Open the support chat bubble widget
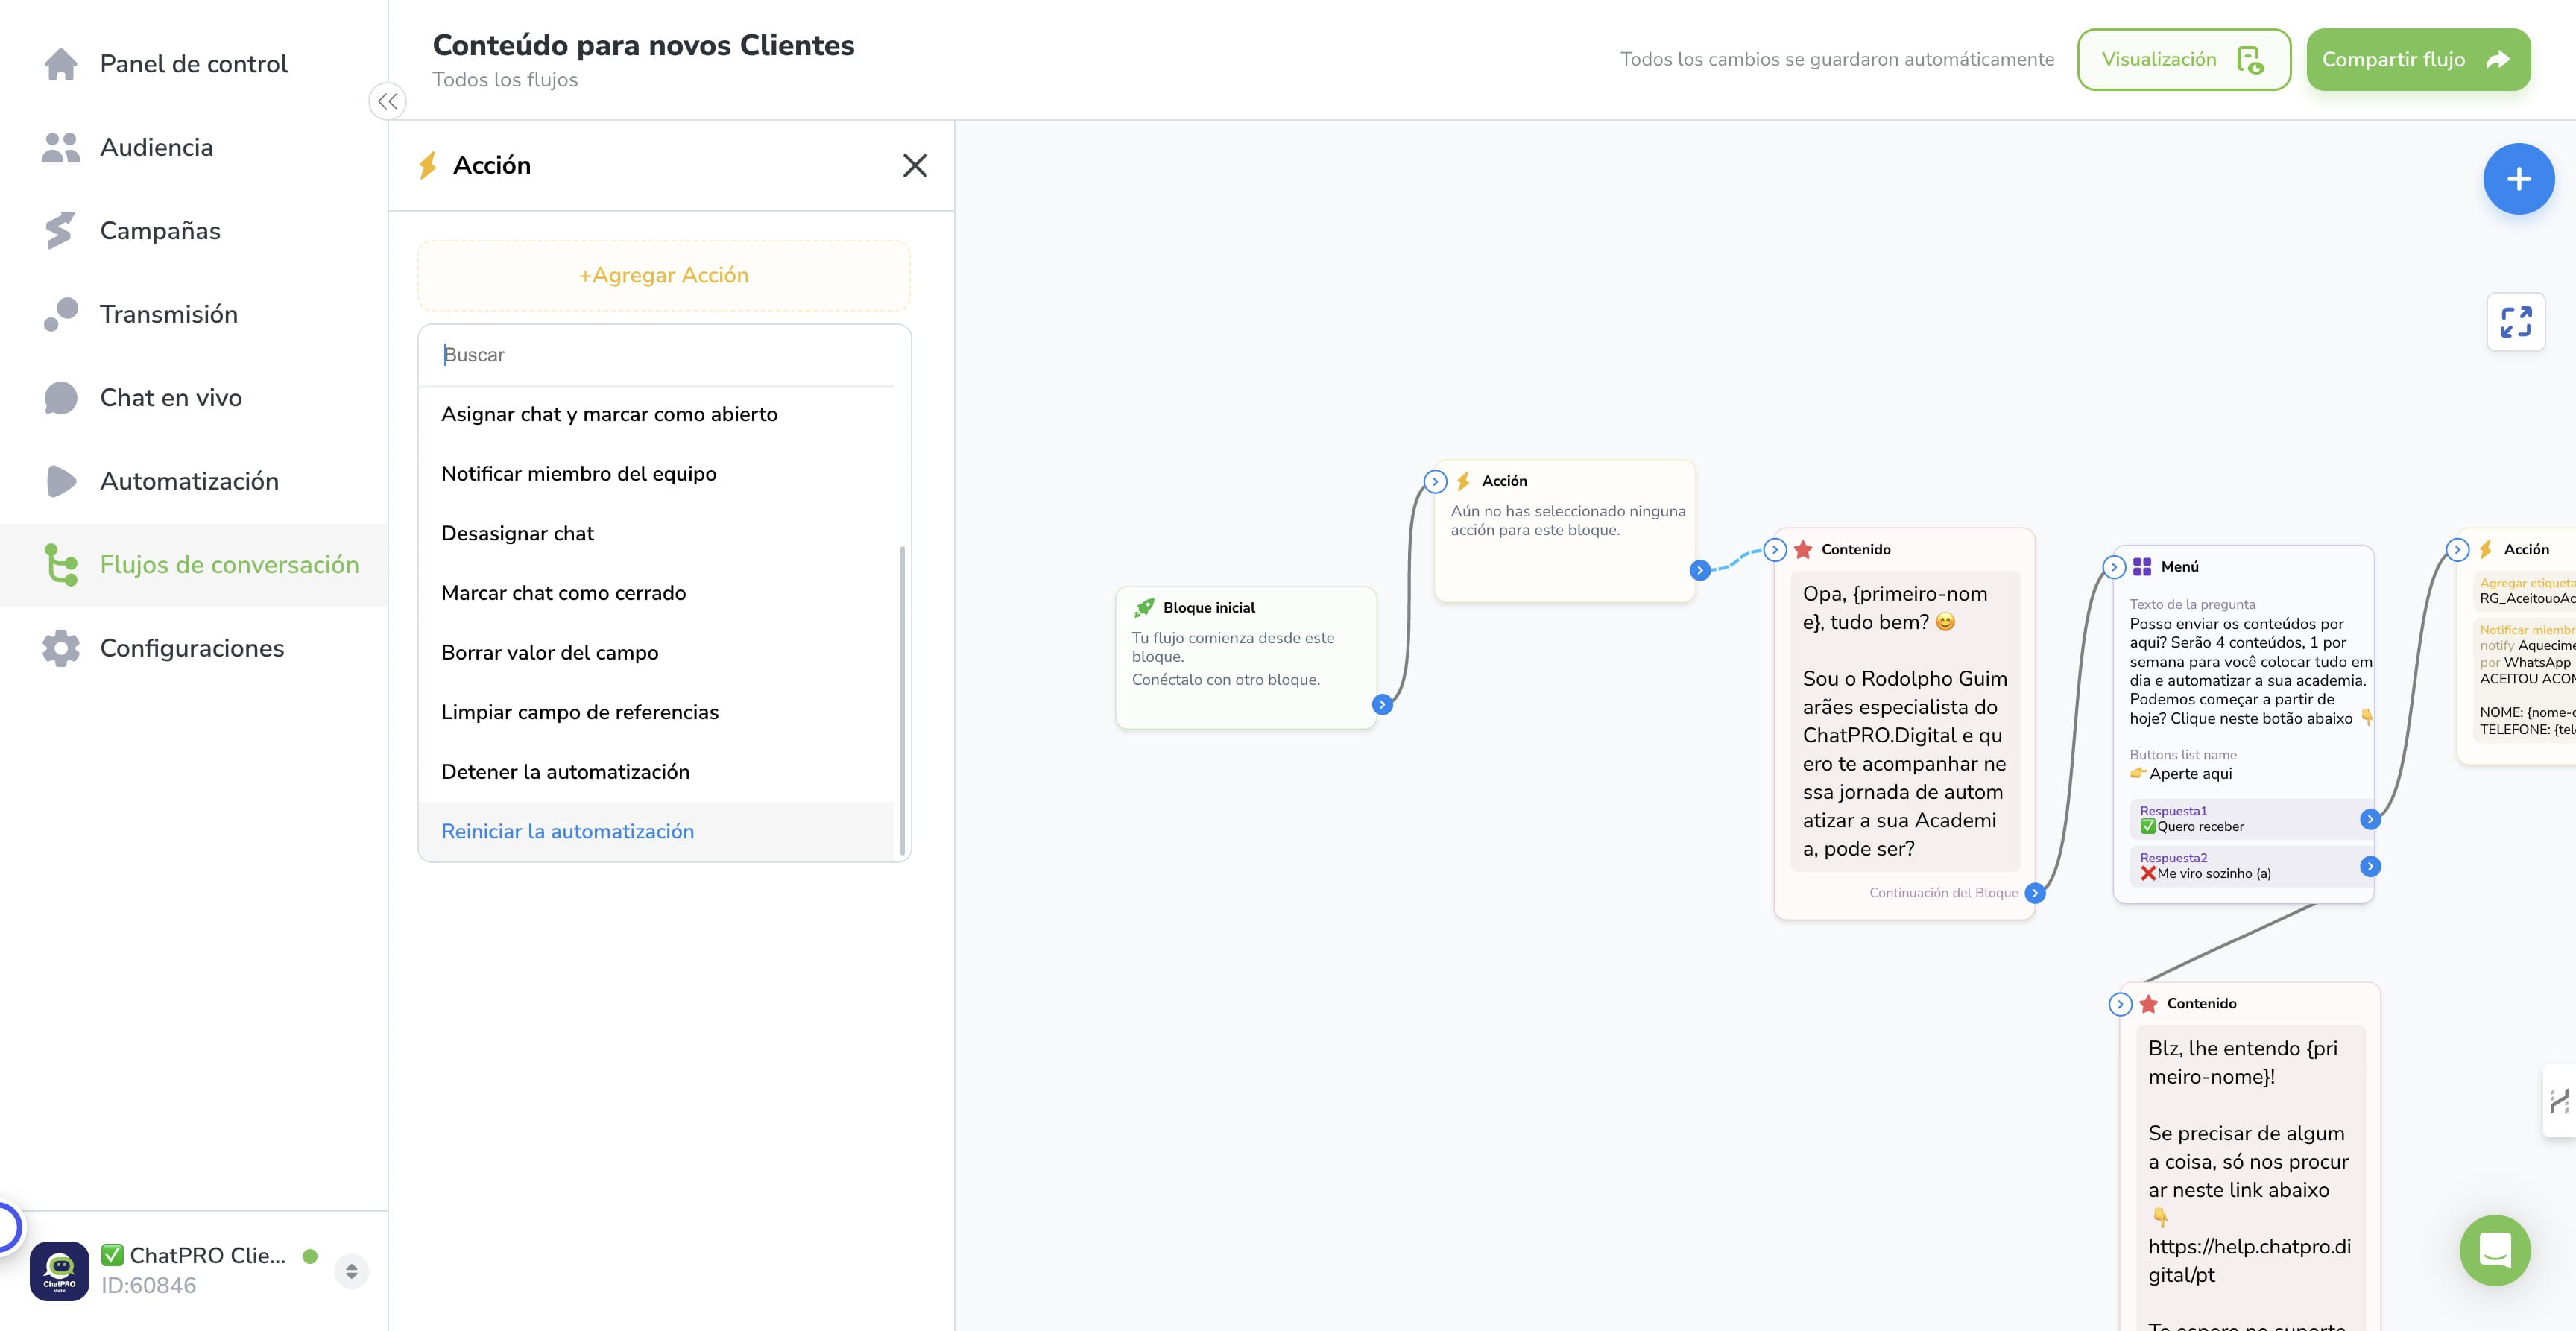 coord(2495,1250)
